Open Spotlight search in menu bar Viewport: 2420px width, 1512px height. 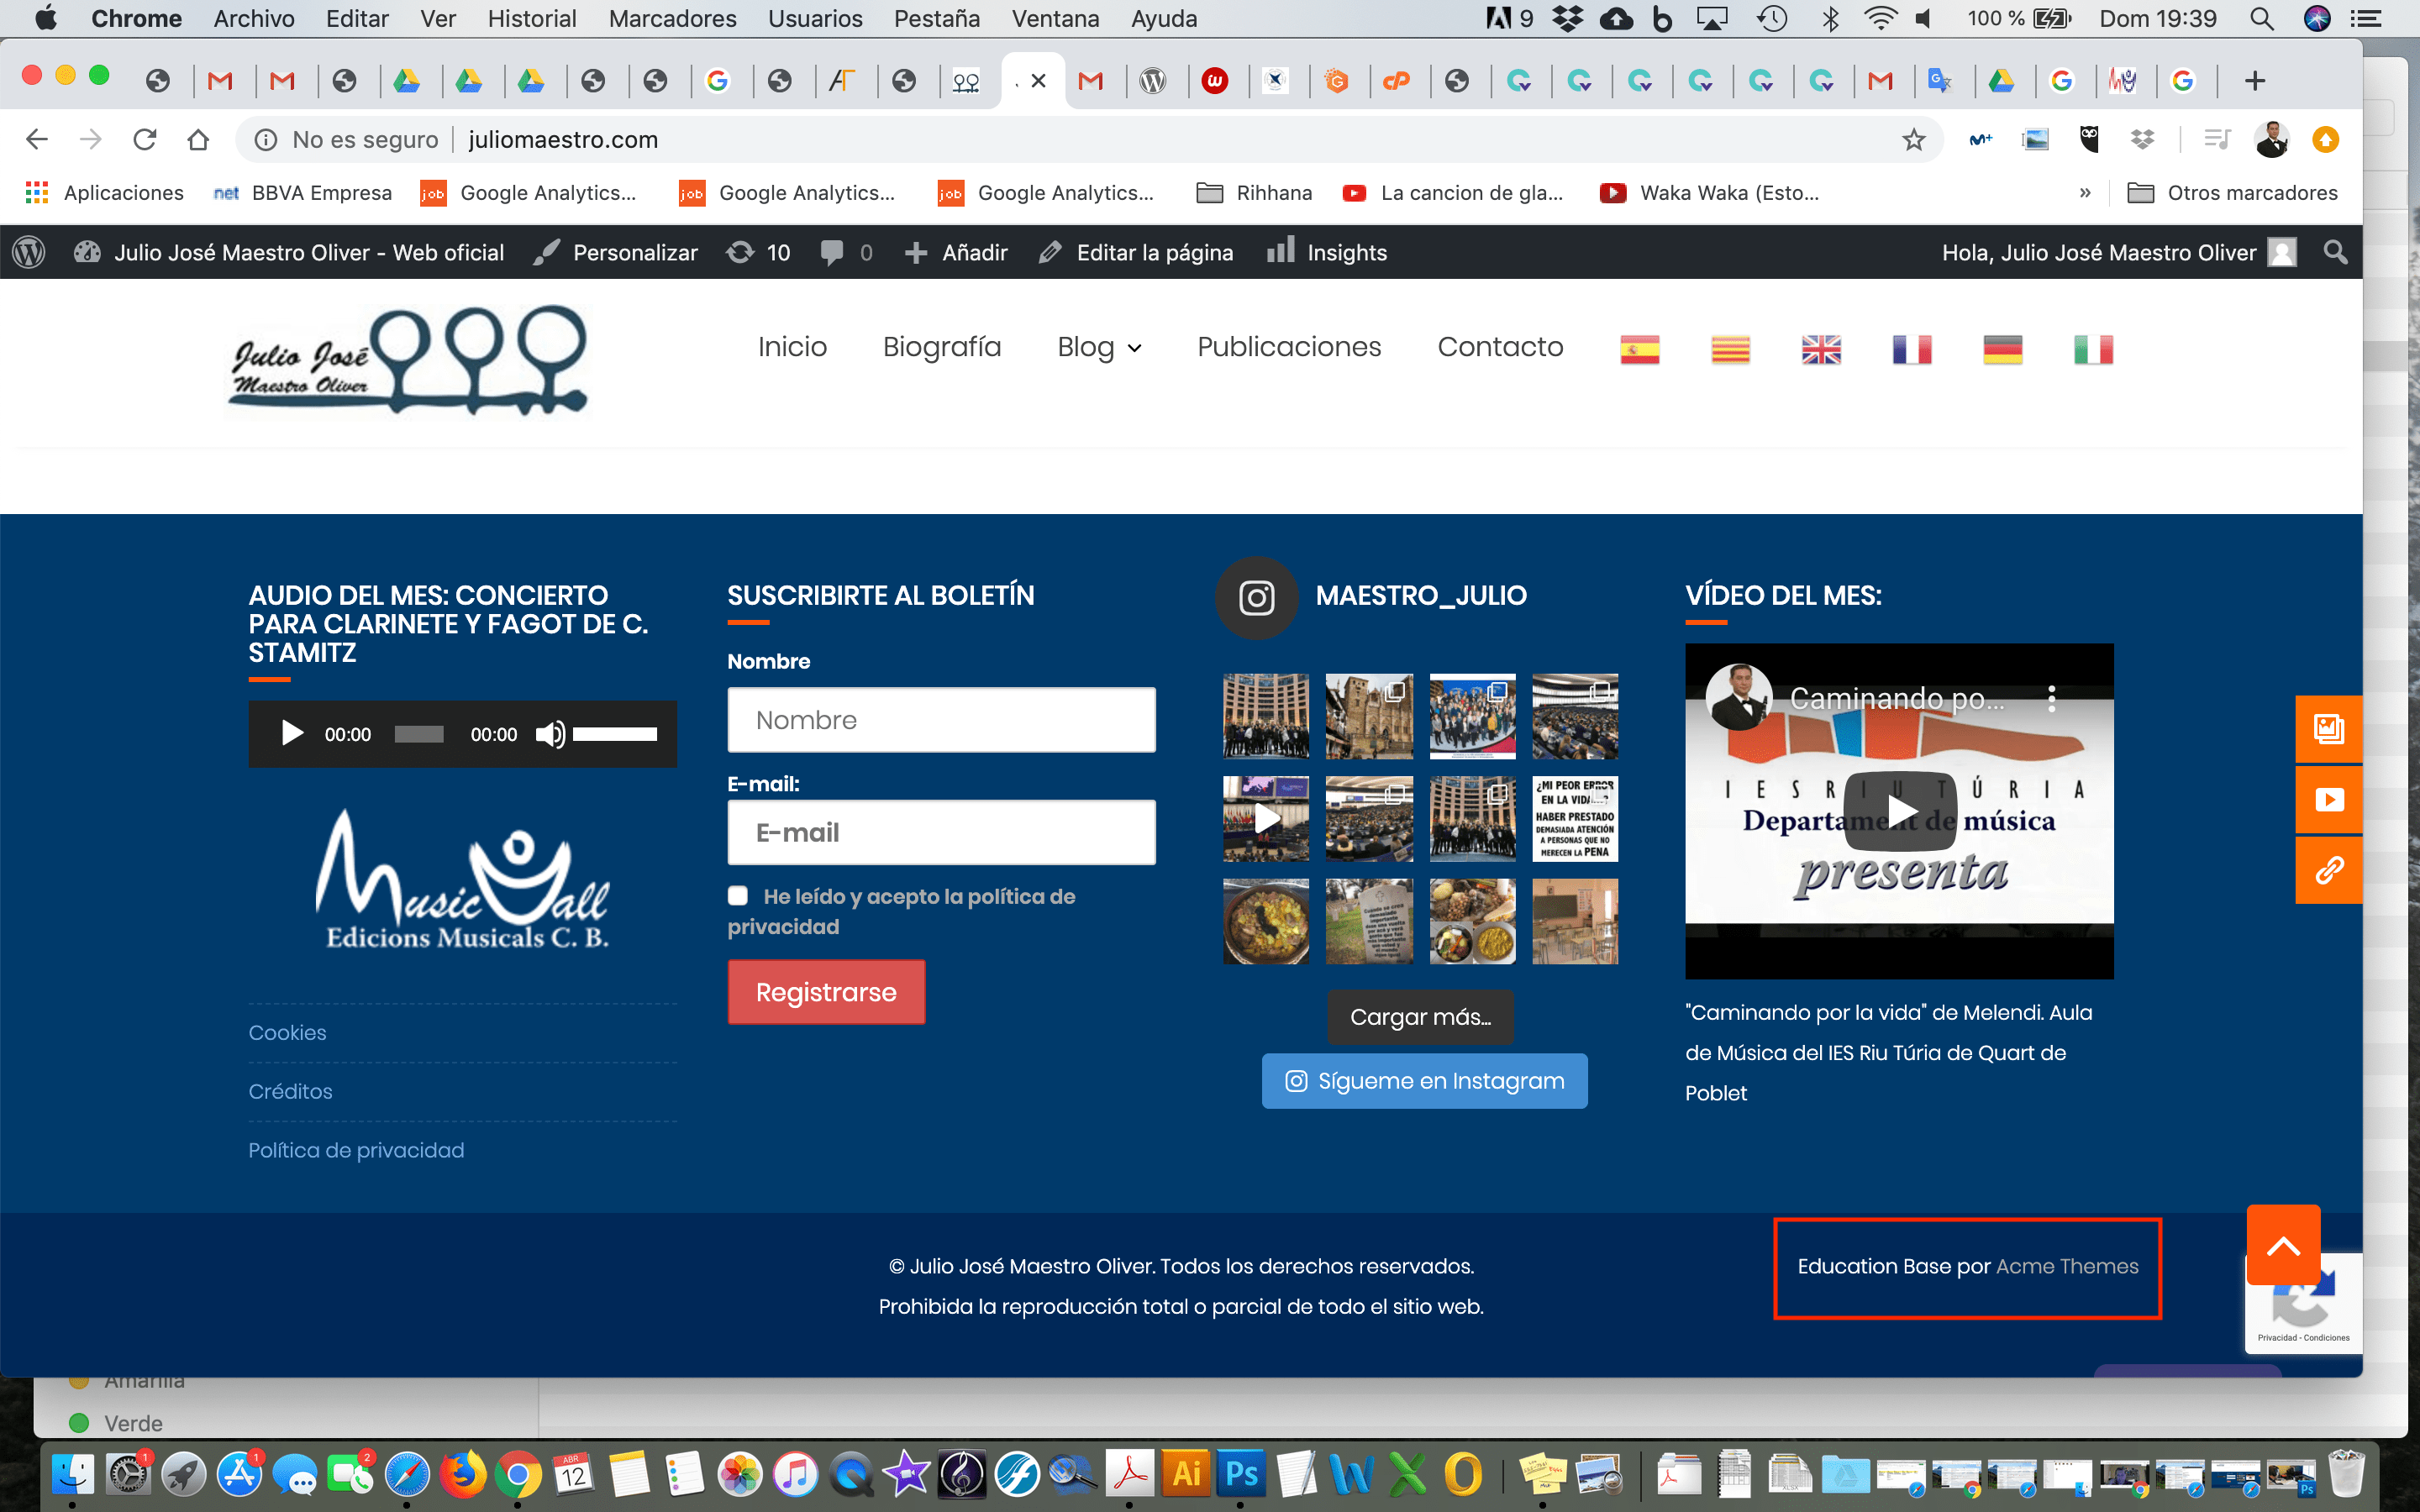point(2262,18)
